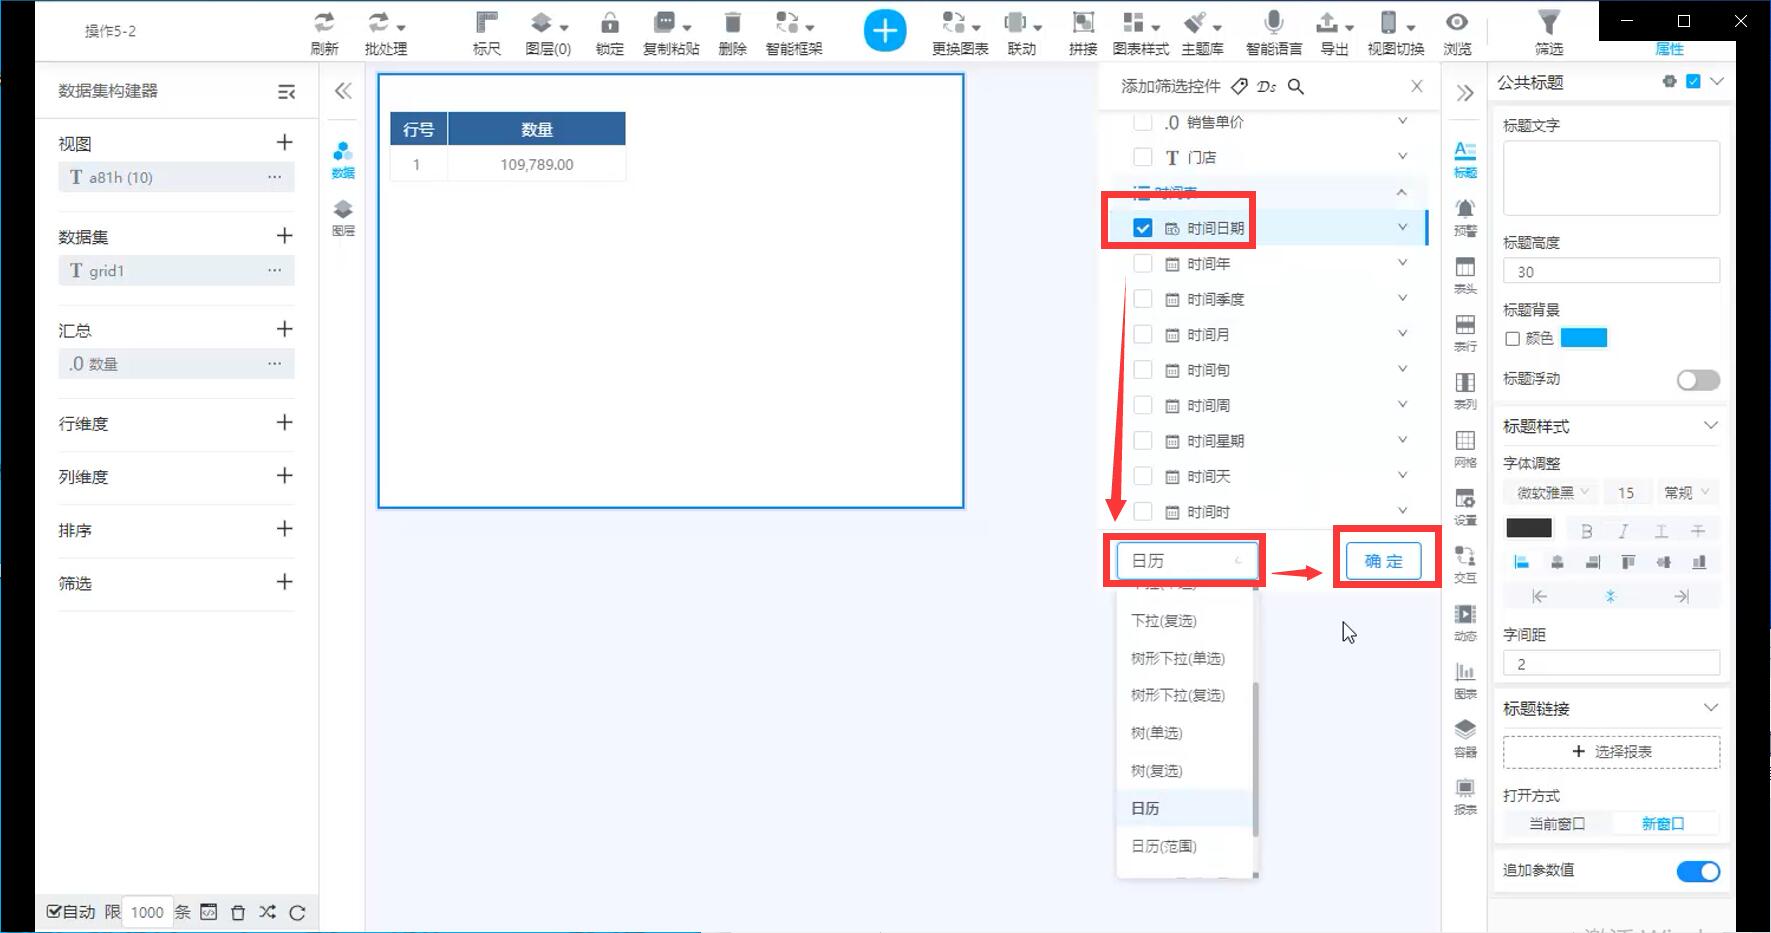
Task: Collapse the 标题链接 section
Action: pyautogui.click(x=1710, y=708)
